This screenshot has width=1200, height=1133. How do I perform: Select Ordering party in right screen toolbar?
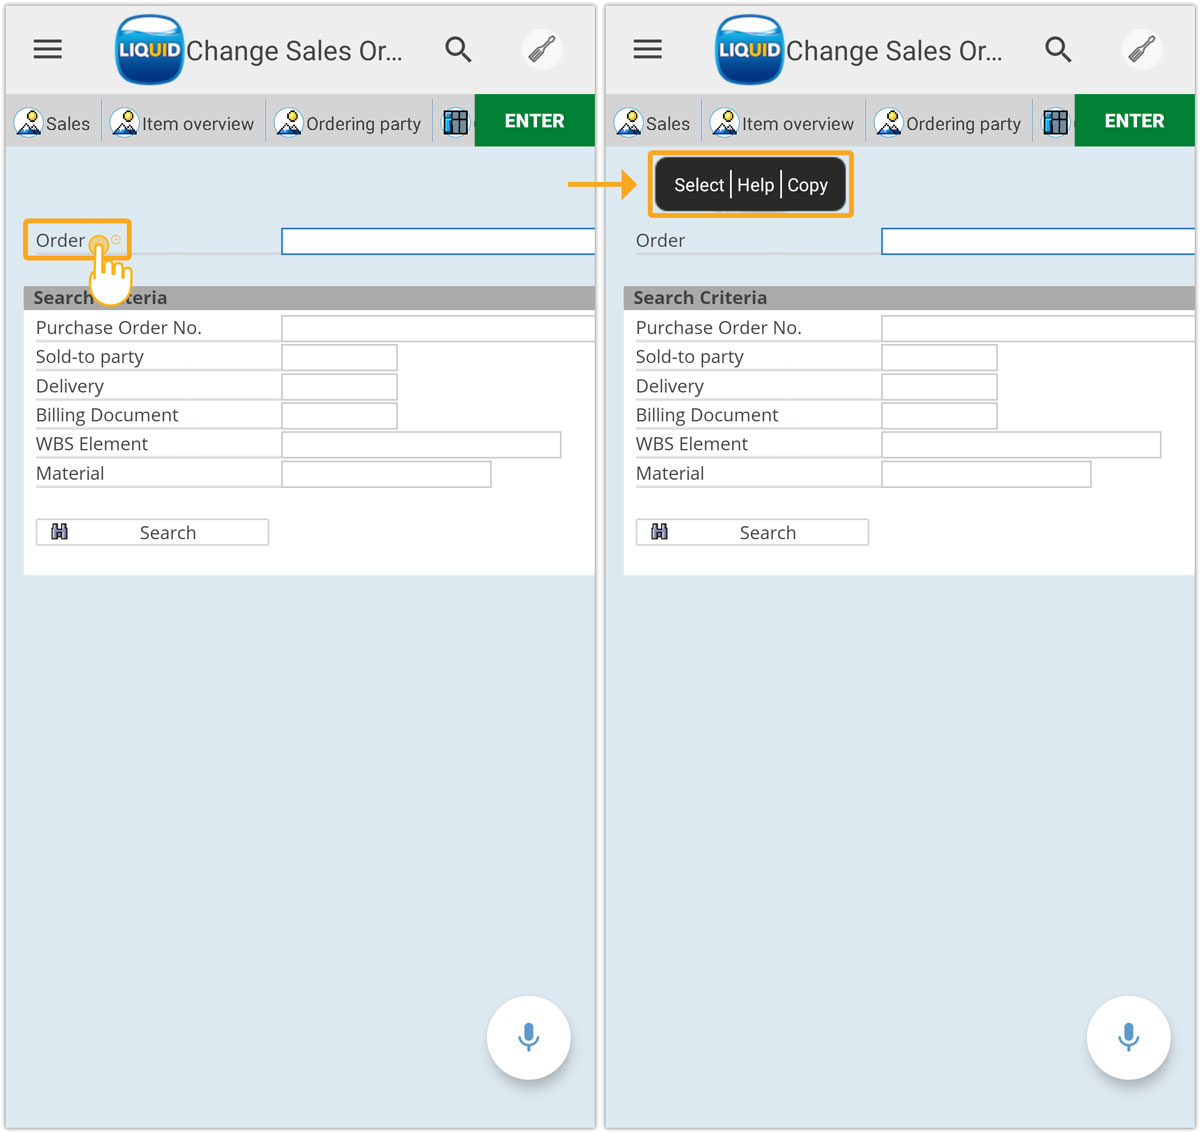pos(948,123)
